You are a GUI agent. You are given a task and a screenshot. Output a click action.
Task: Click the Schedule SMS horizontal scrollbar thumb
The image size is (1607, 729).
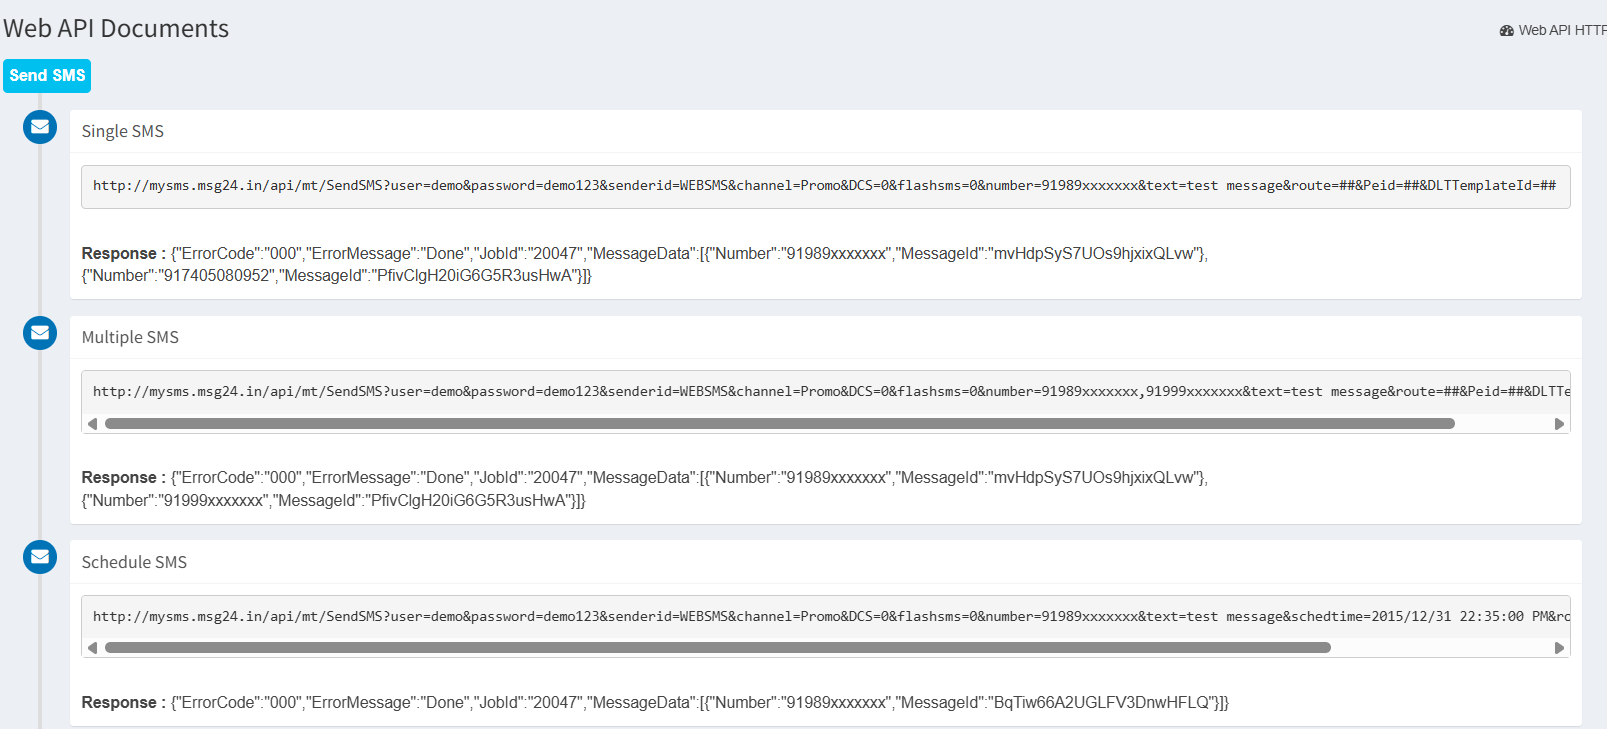[x=717, y=648]
